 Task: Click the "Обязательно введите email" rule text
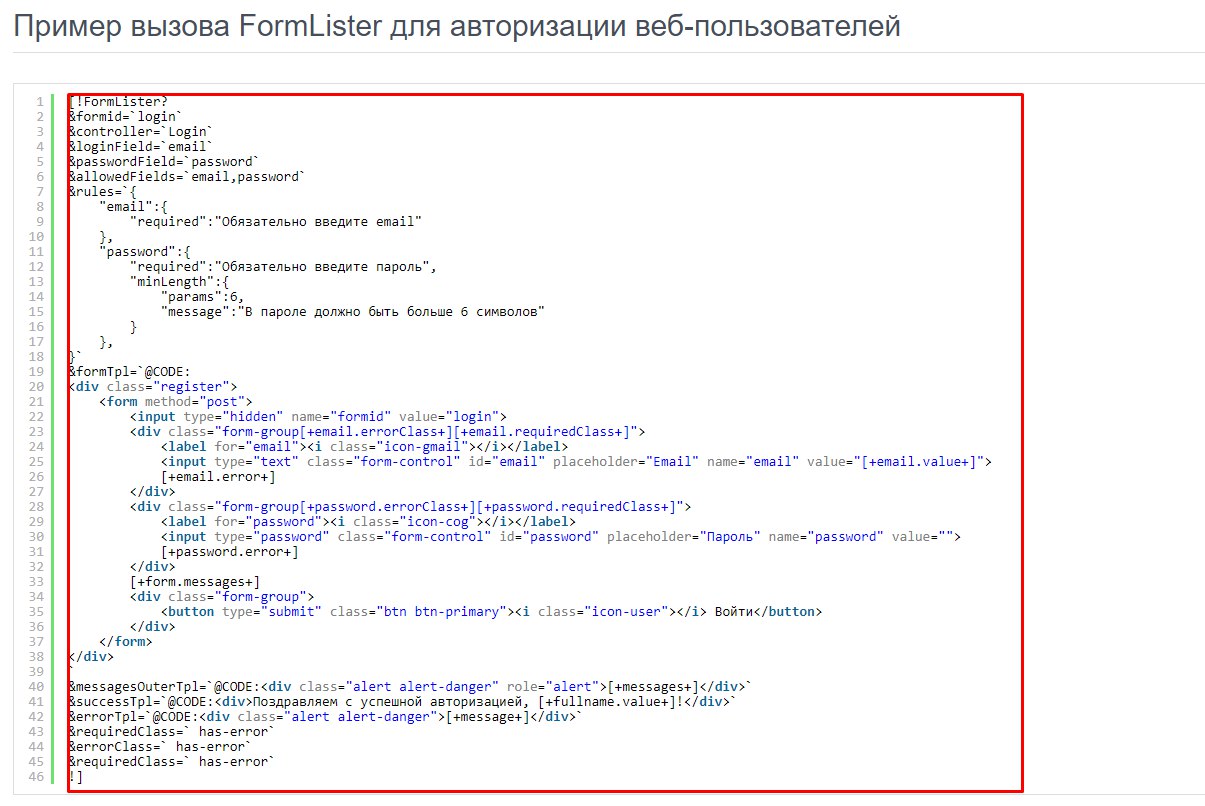point(318,221)
